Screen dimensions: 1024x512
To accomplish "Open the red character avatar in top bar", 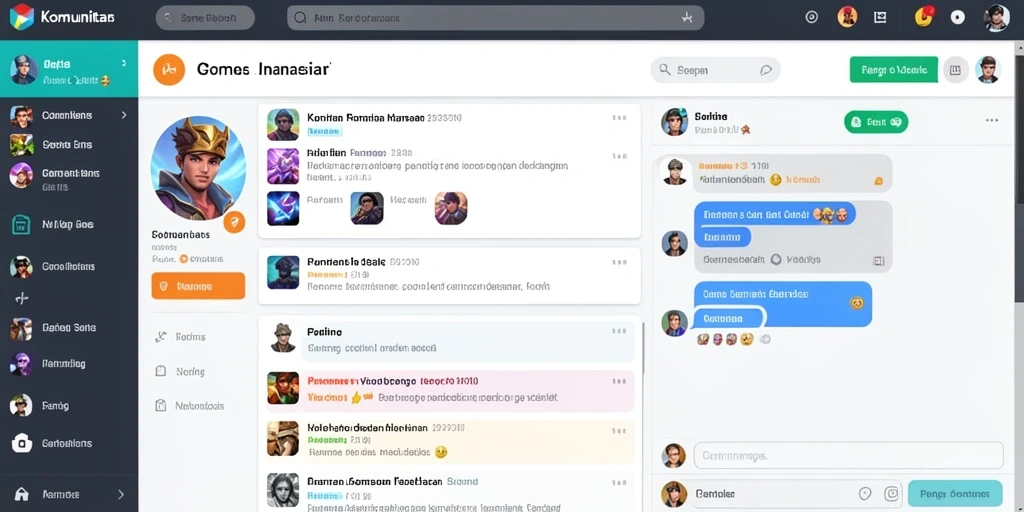I will (x=847, y=17).
